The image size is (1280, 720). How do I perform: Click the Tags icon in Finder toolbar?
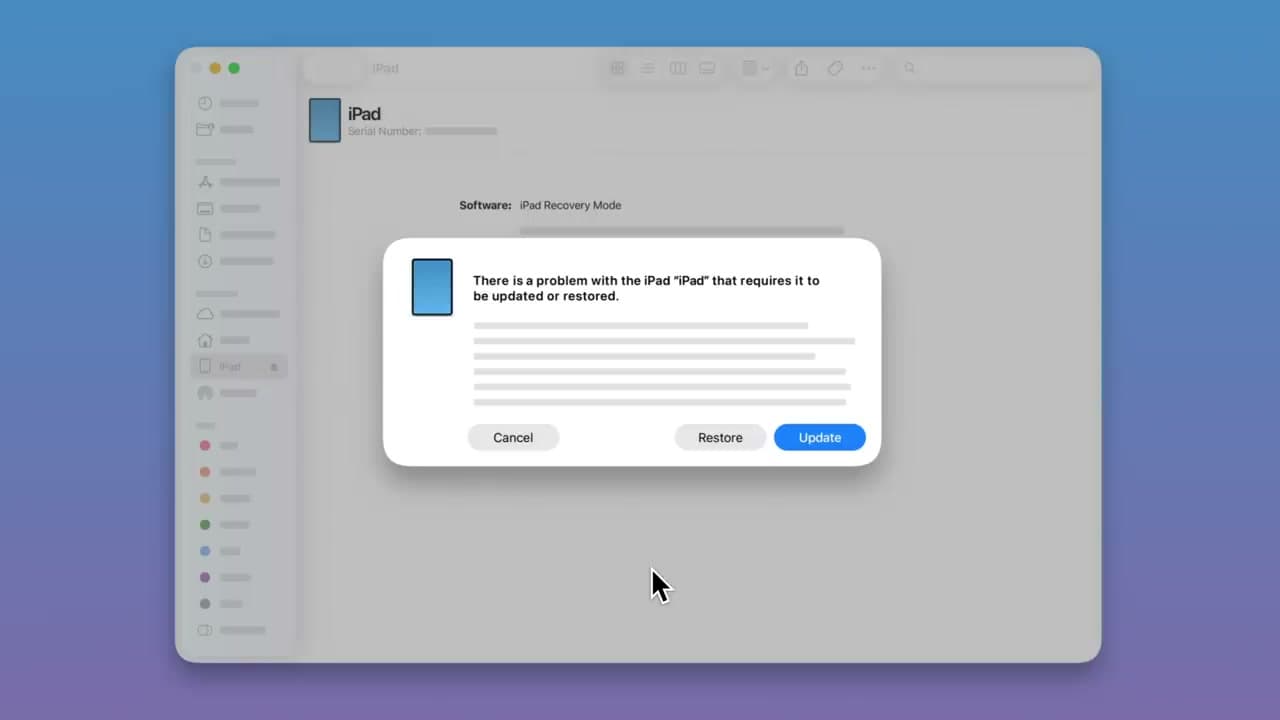[834, 68]
